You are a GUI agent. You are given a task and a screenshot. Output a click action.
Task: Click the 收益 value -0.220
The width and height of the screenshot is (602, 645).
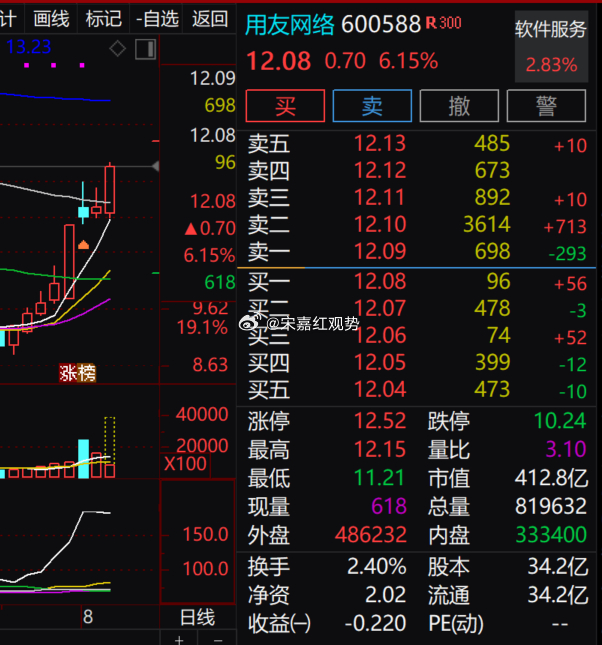click(x=375, y=623)
